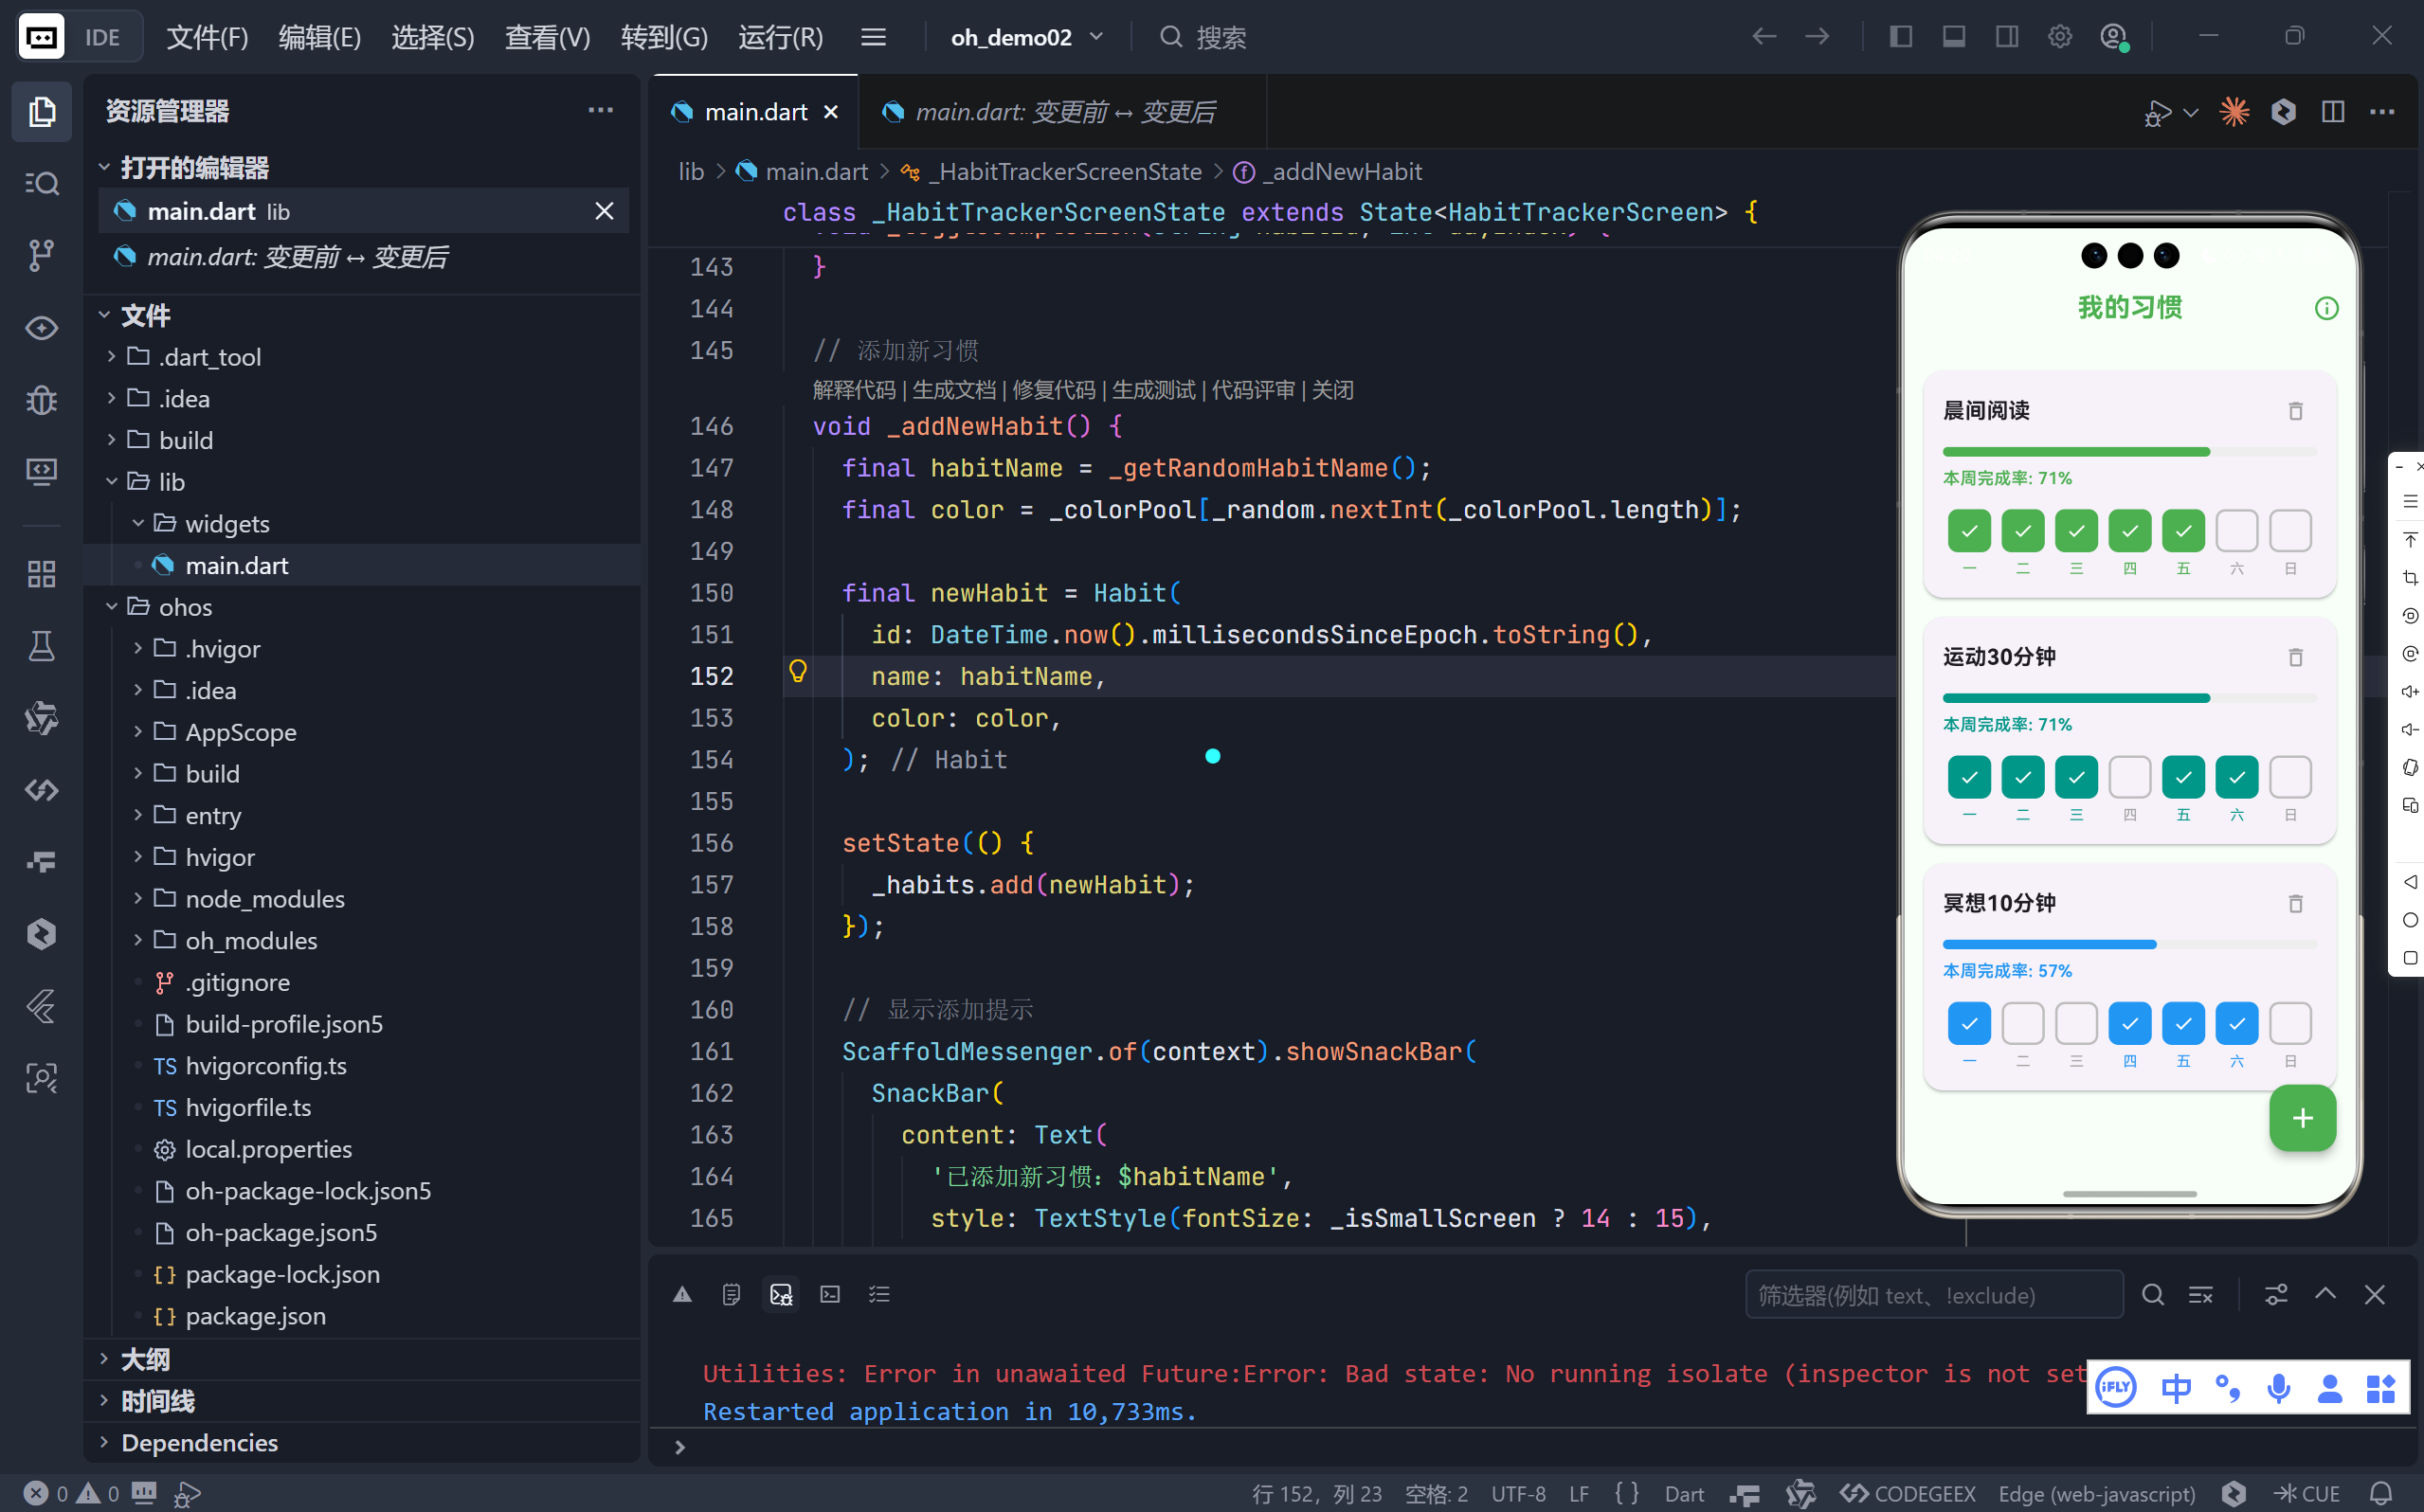The width and height of the screenshot is (2424, 1512).
Task: Uncheck Monday box for 运动30分钟 habit
Action: pos(1968,777)
